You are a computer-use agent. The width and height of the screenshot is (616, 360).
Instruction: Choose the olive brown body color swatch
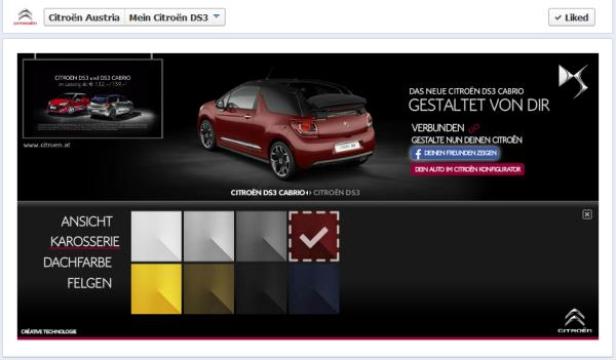coord(209,289)
